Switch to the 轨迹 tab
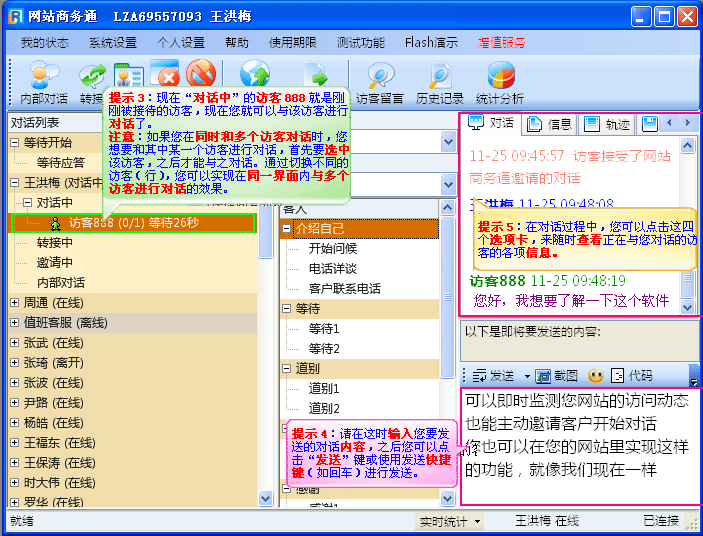 coord(608,124)
